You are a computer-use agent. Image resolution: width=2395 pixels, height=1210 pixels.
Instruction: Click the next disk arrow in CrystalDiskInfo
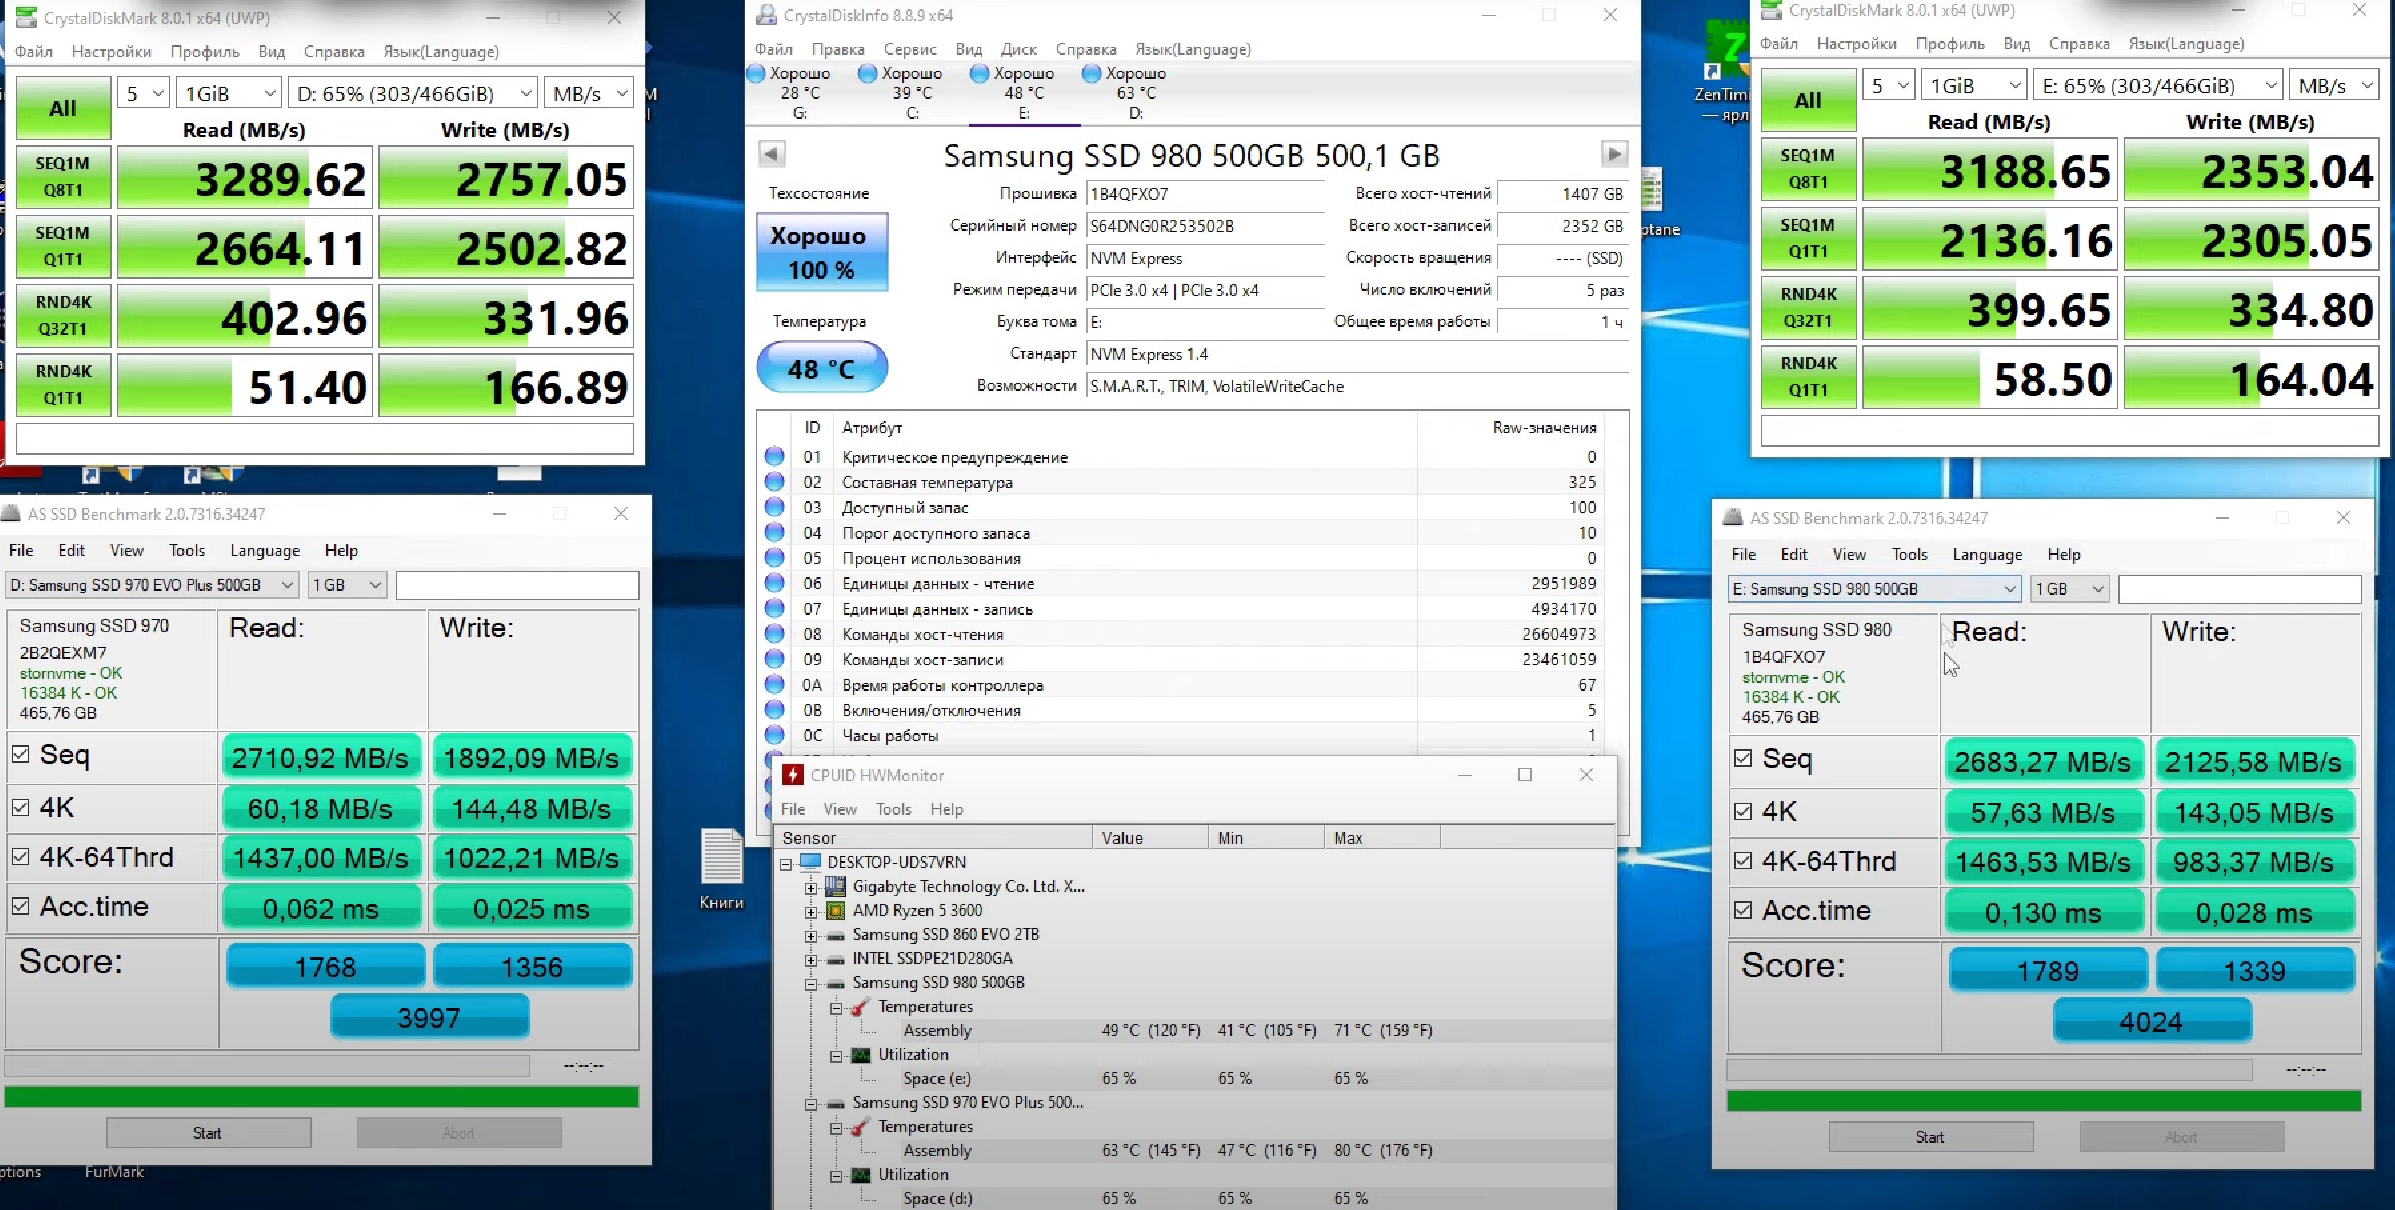coord(1613,154)
